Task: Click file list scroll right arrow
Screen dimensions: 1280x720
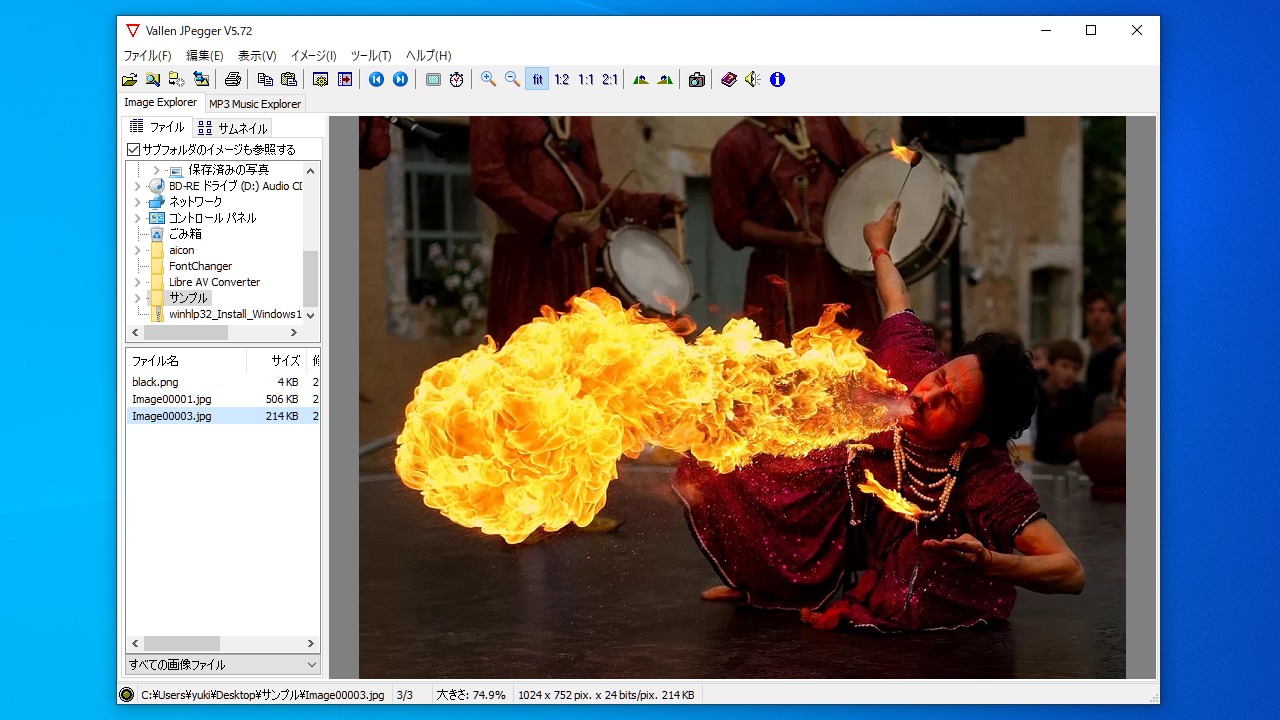Action: (x=311, y=644)
